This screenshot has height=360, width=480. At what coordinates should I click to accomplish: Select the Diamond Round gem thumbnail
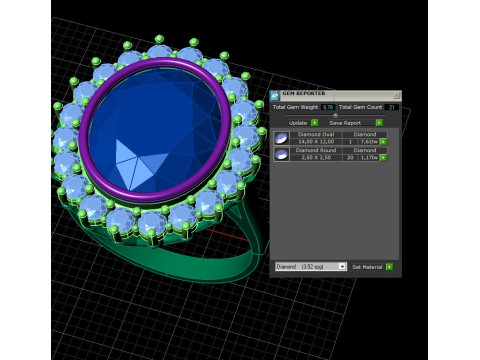click(282, 154)
